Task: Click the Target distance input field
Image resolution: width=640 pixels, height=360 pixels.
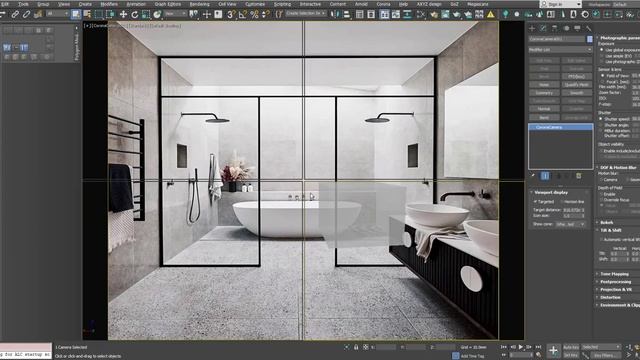Action: tap(571, 210)
